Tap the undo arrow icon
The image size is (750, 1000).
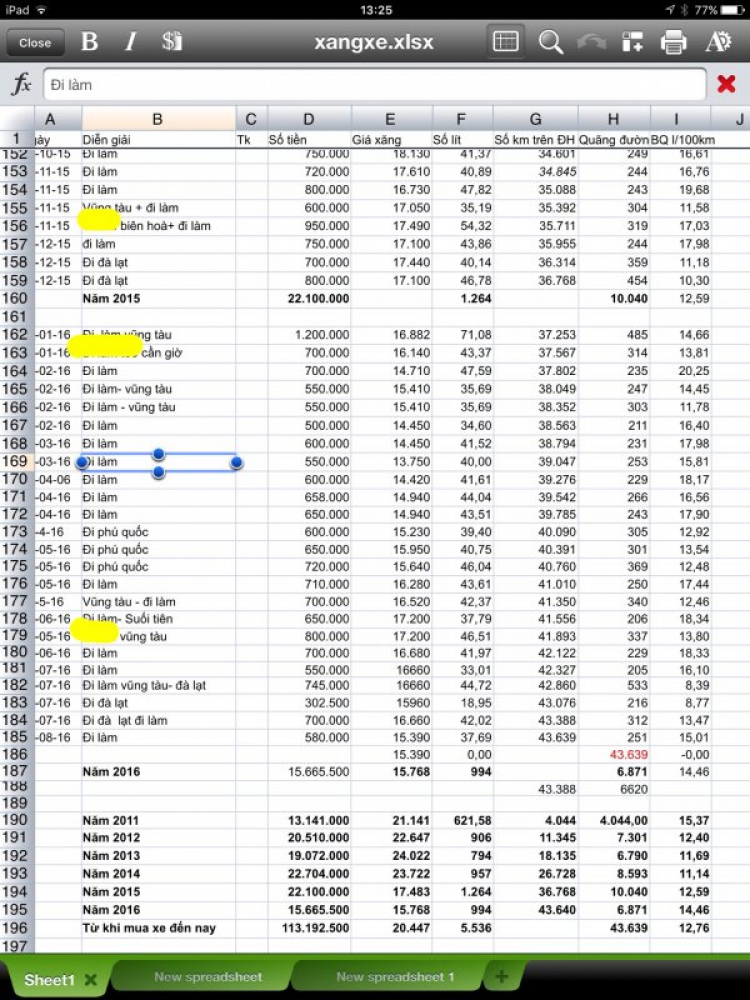[591, 42]
